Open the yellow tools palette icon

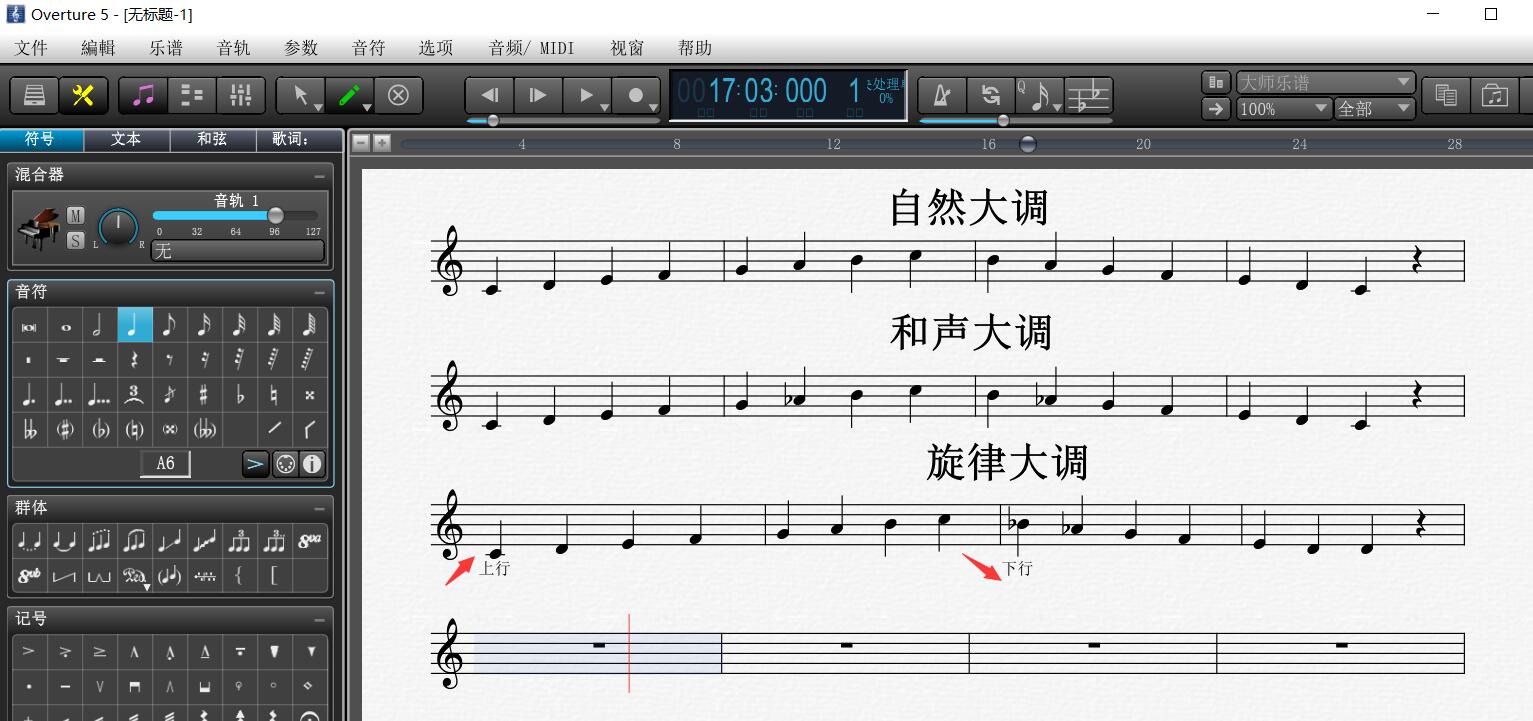[83, 95]
